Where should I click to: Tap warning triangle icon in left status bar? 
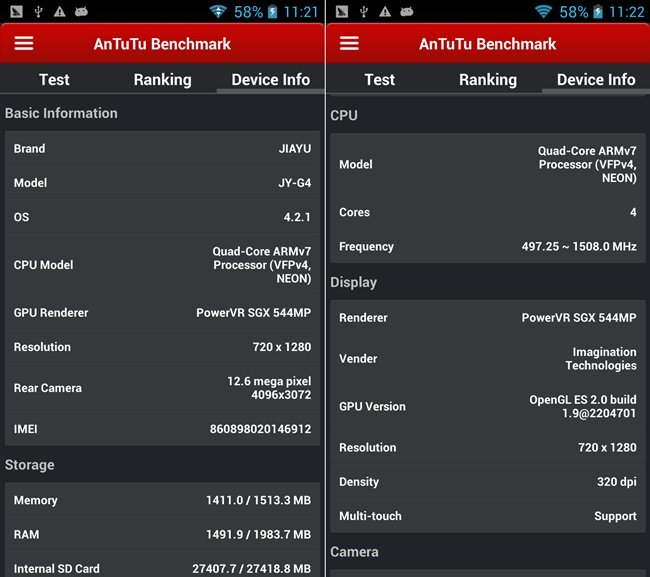(x=60, y=12)
